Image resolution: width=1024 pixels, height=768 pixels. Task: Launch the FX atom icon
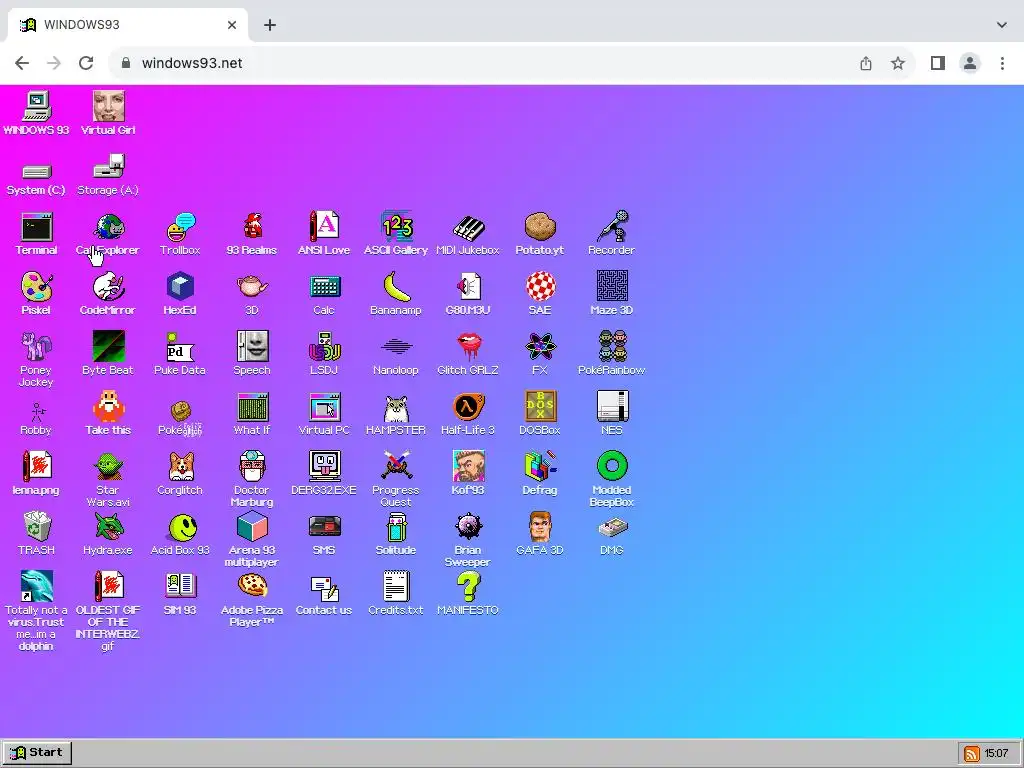[x=540, y=347]
